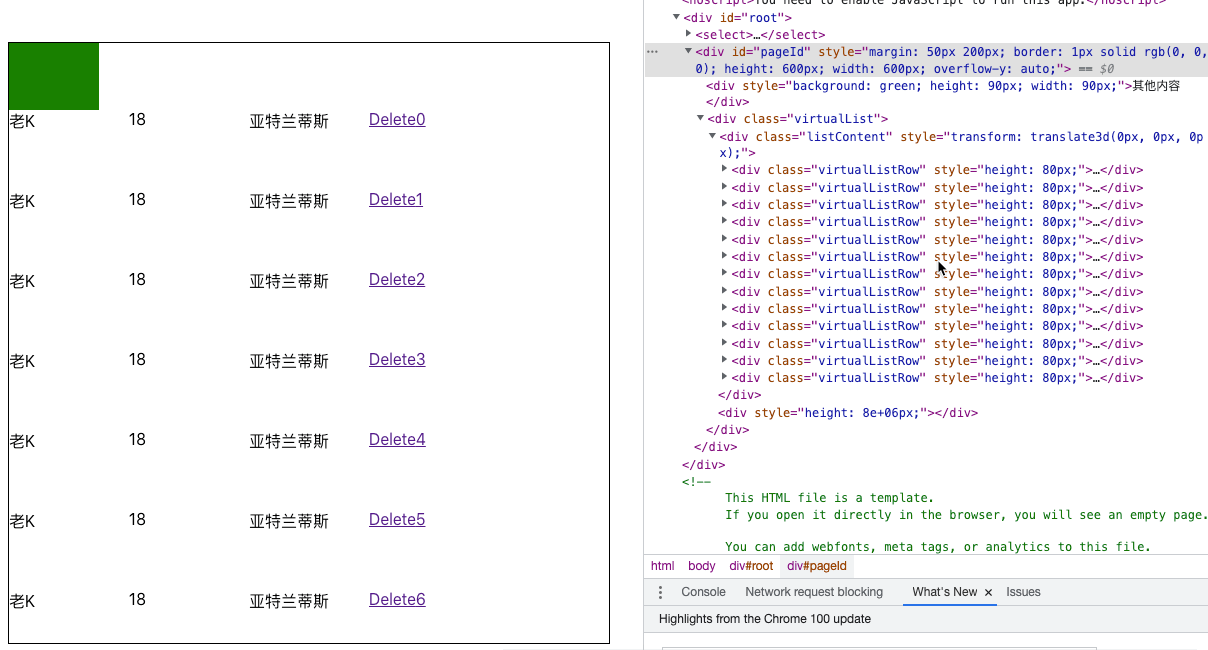The width and height of the screenshot is (1208, 650).
Task: Select the div#root breadcrumb
Action: (x=751, y=566)
